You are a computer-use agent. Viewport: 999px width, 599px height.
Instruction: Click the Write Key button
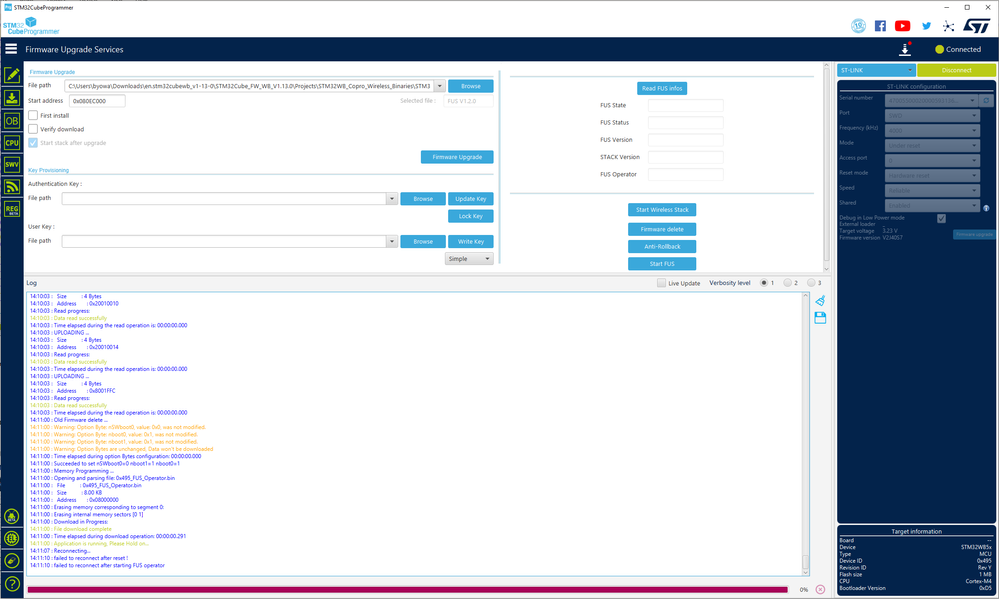(x=471, y=242)
